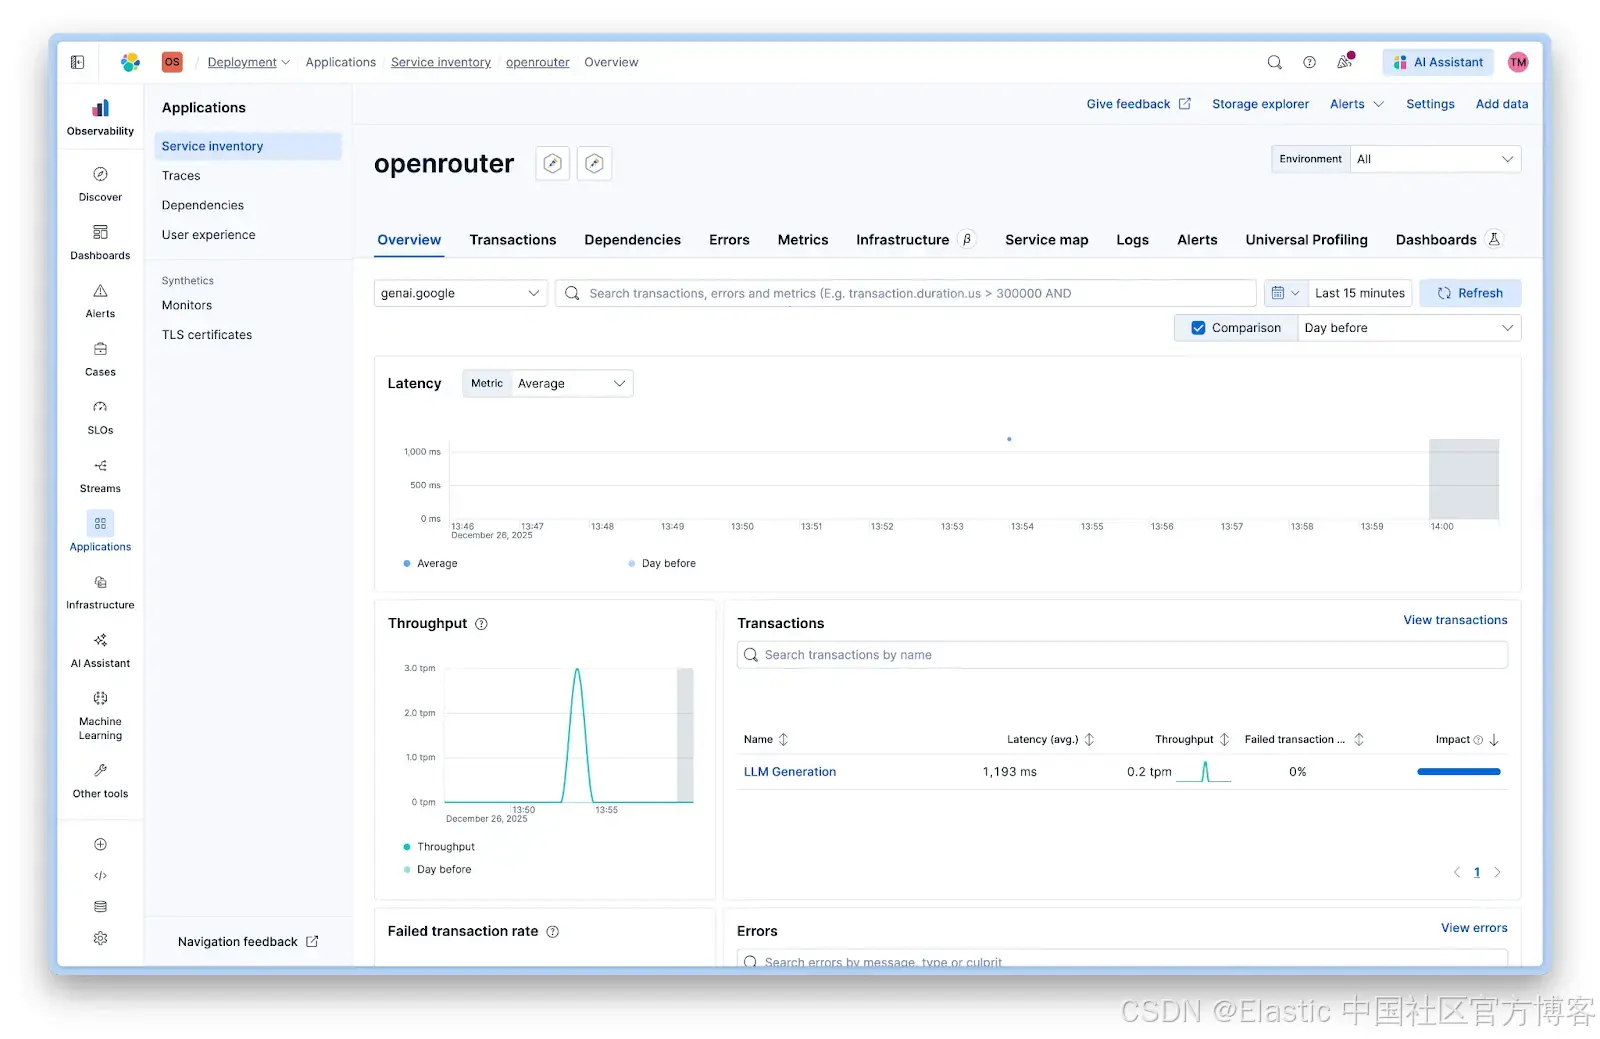Open the AI Assistant button in header
Viewport: 1600px width, 1039px height.
click(x=1438, y=62)
